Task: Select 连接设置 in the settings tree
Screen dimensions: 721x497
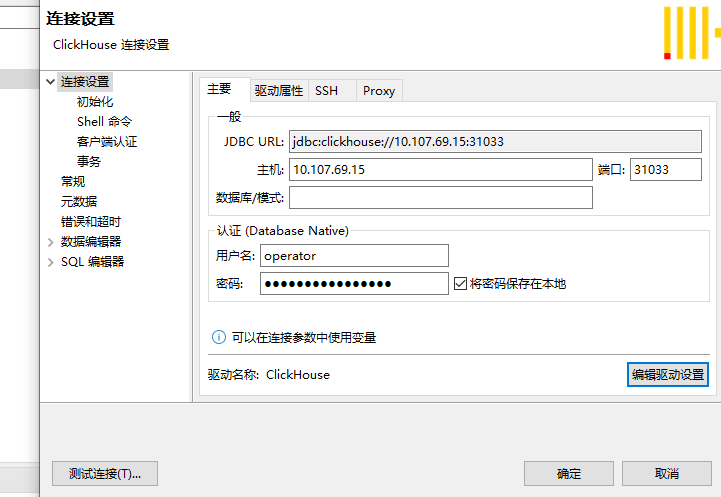Action: pos(85,82)
